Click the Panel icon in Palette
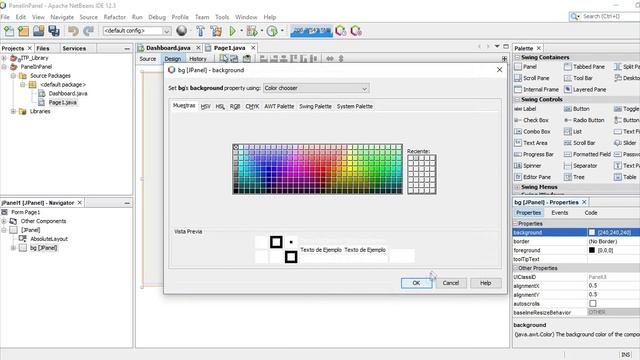Viewport: 640px width, 360px height. pyautogui.click(x=518, y=67)
